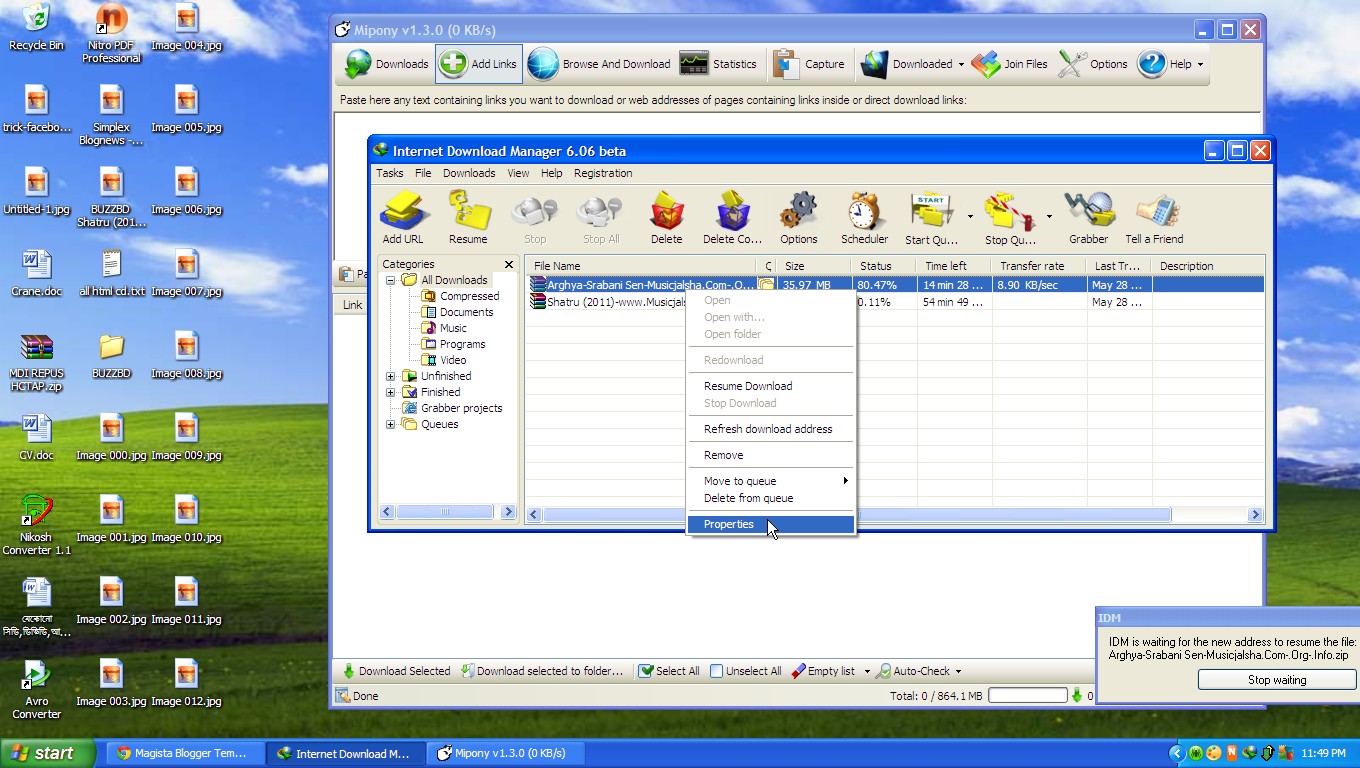Click Download selected to folder button

(542, 671)
